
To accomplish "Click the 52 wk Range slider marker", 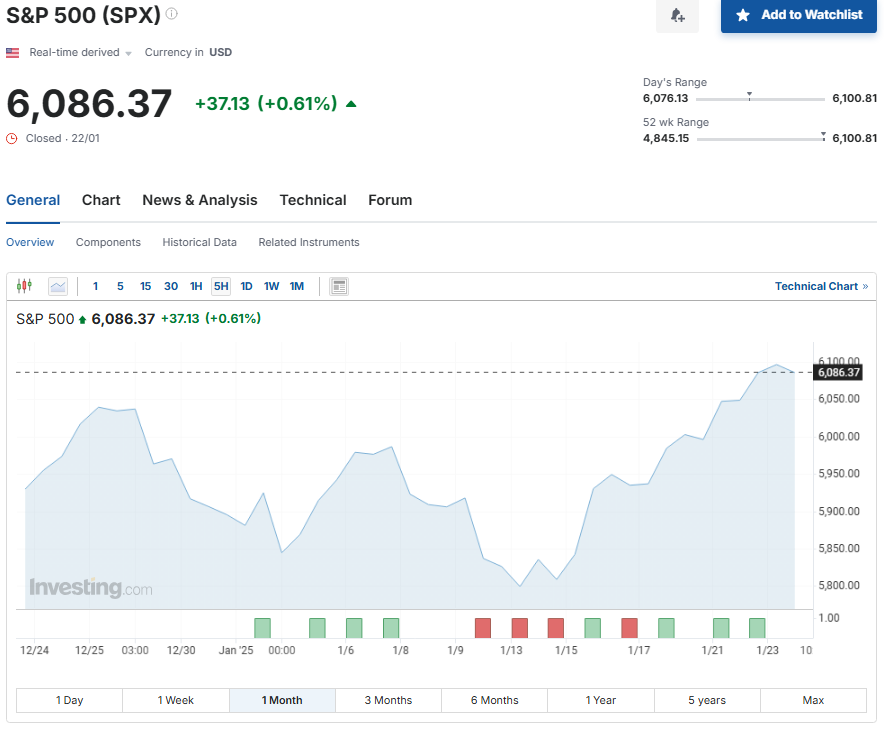I will pyautogui.click(x=824, y=136).
